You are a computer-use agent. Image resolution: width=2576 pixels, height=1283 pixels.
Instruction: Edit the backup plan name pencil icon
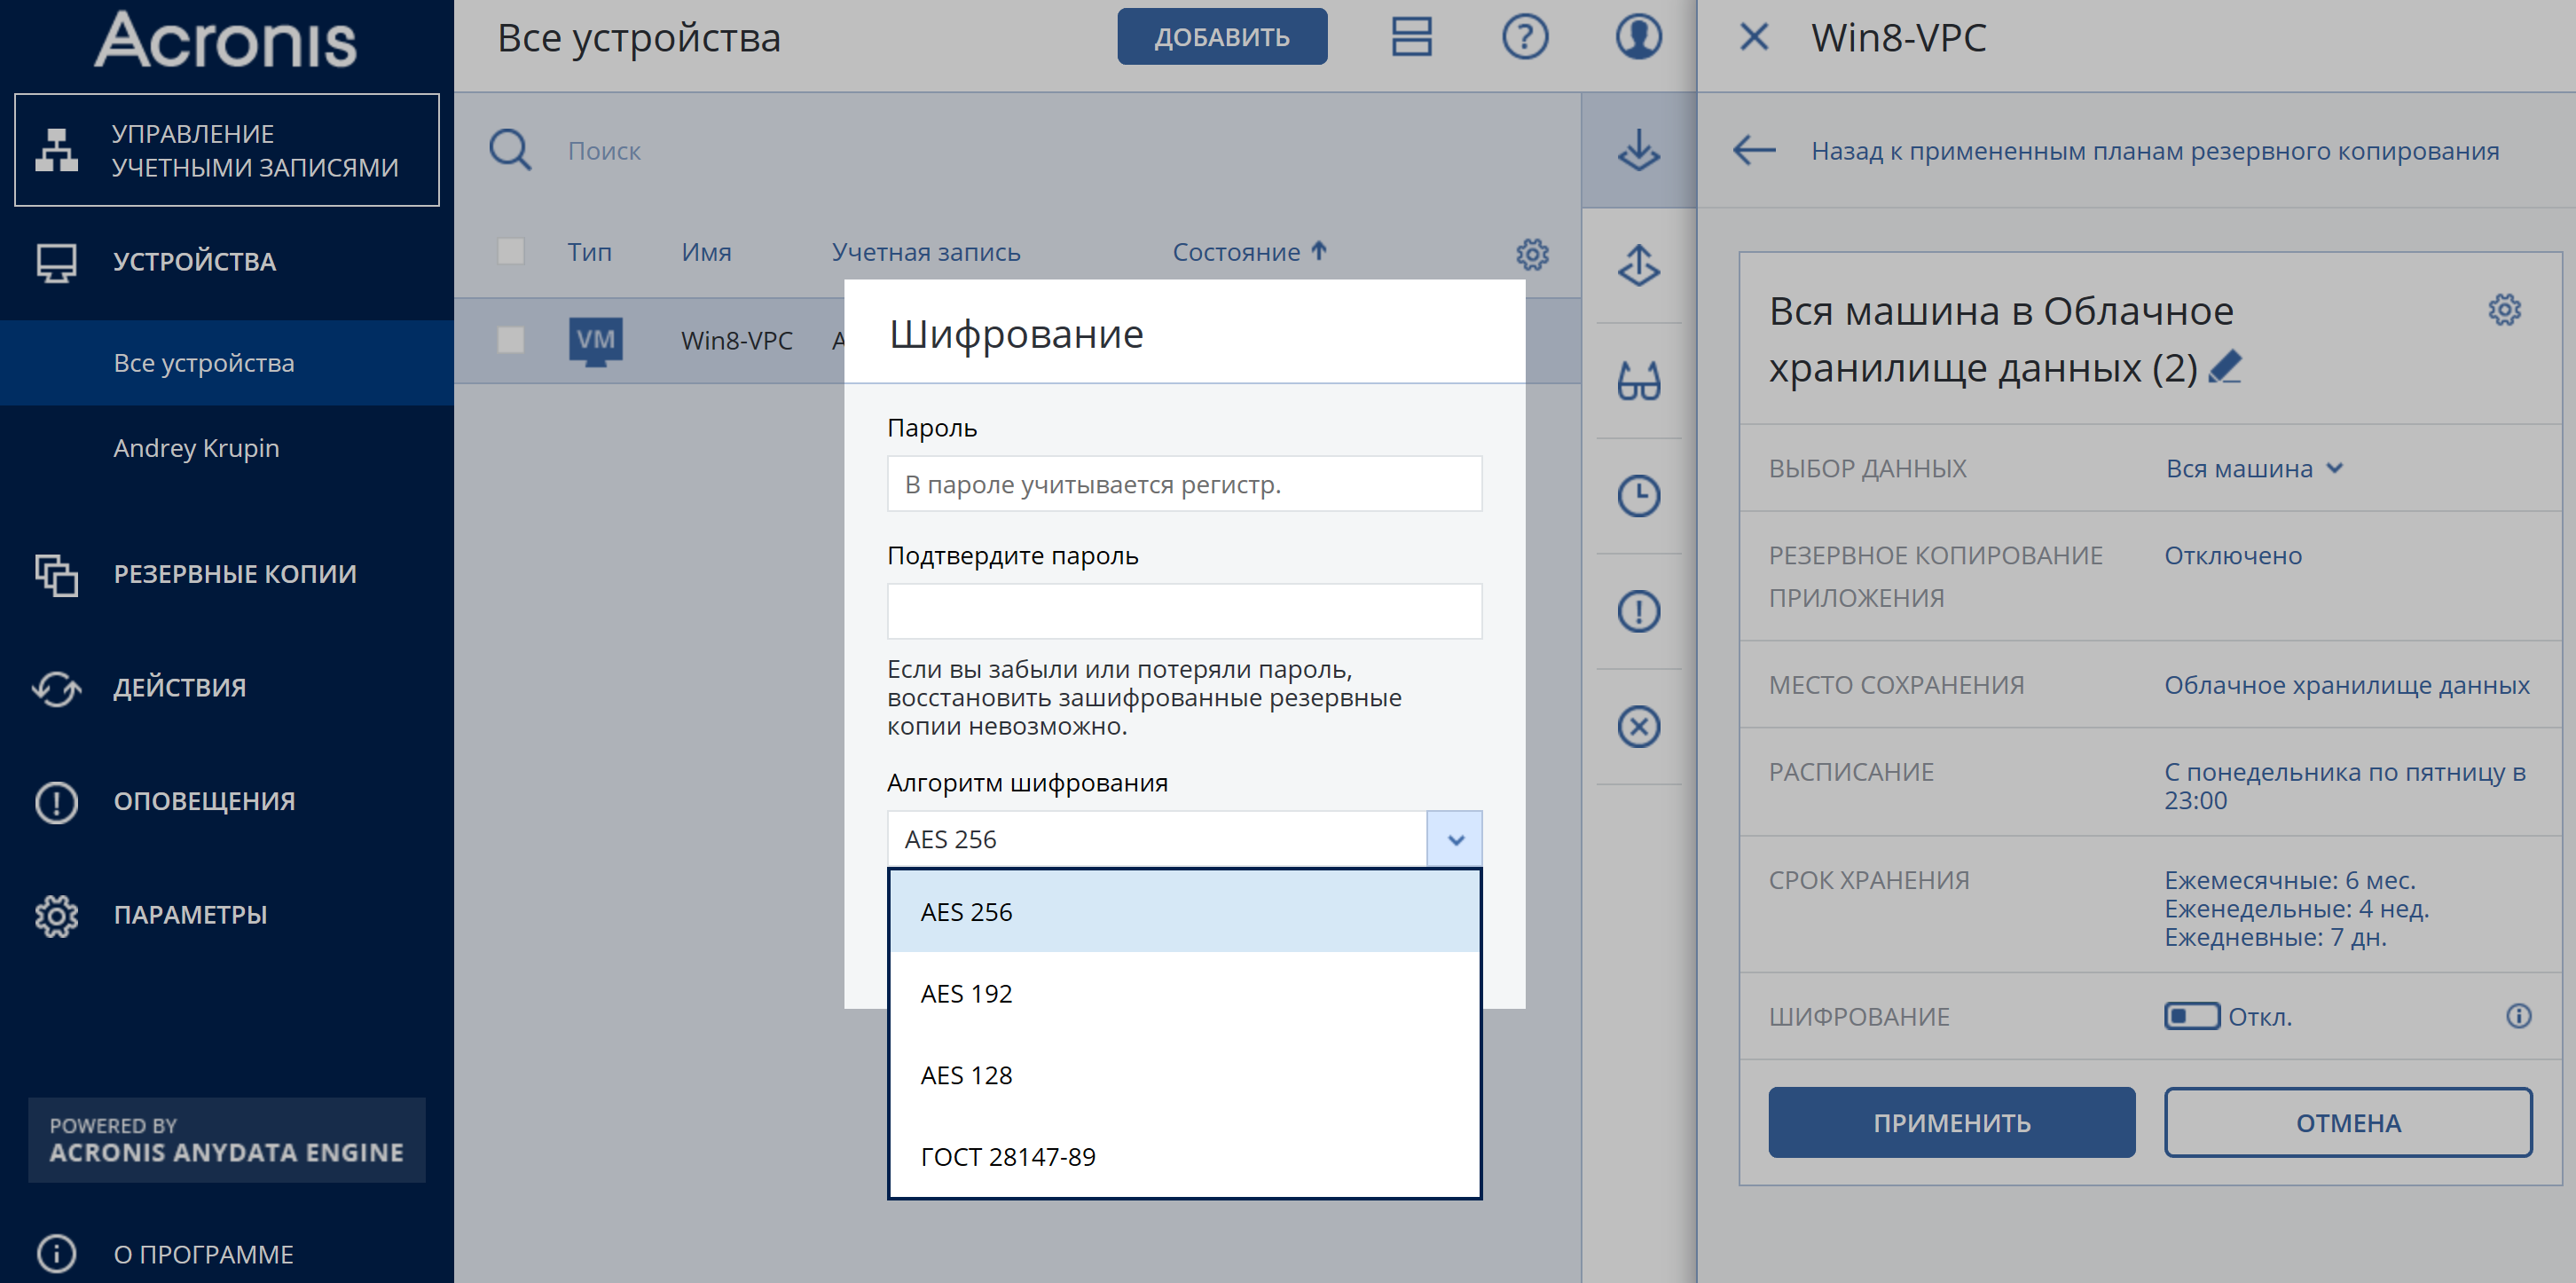click(2225, 367)
